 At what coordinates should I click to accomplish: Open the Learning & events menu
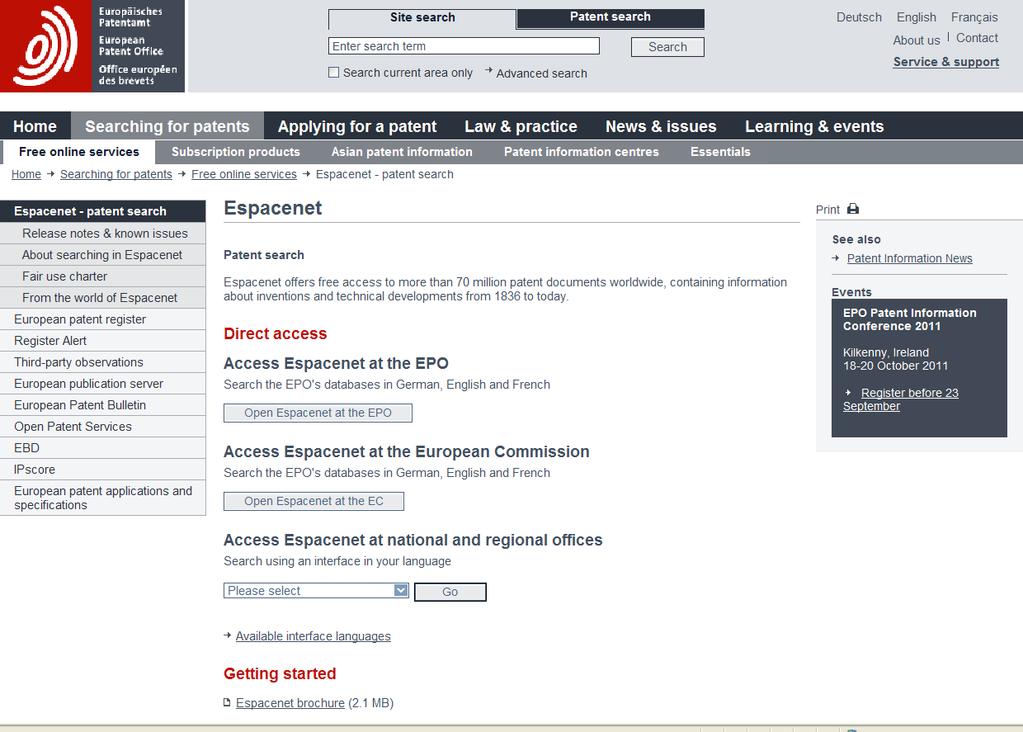pos(814,126)
